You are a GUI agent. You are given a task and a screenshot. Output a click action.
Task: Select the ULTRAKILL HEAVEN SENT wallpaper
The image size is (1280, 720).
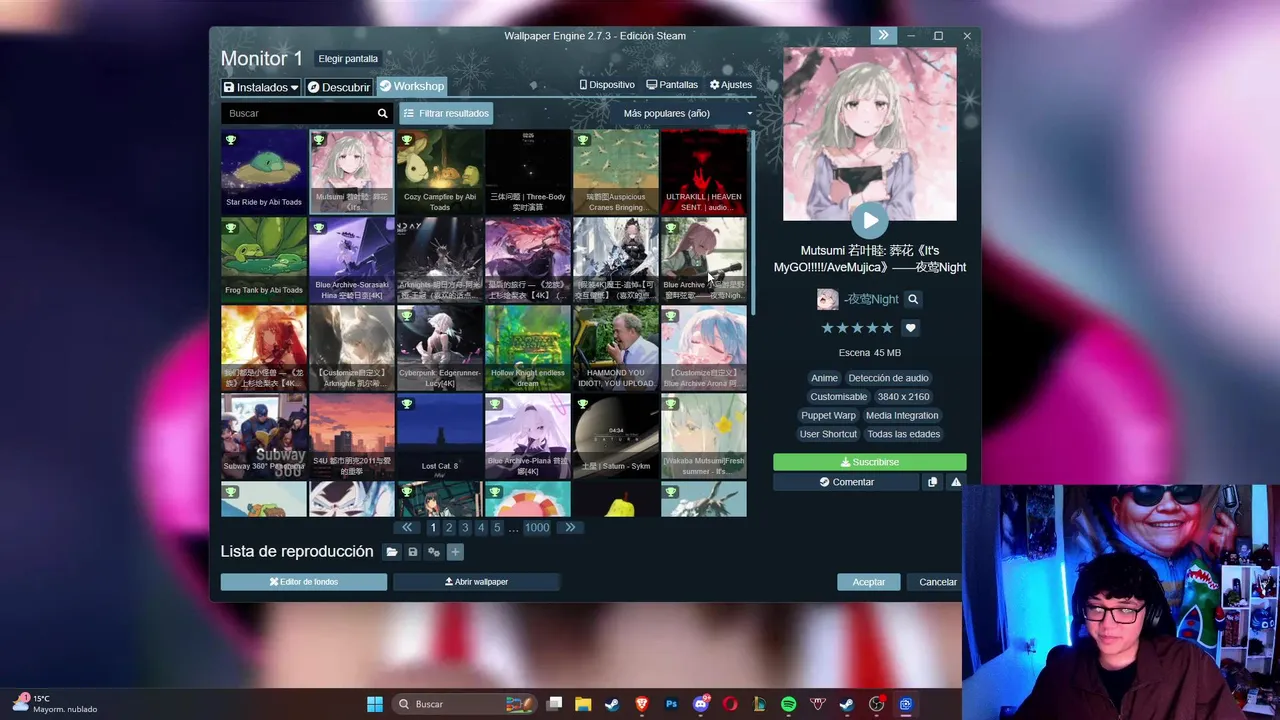pos(704,171)
